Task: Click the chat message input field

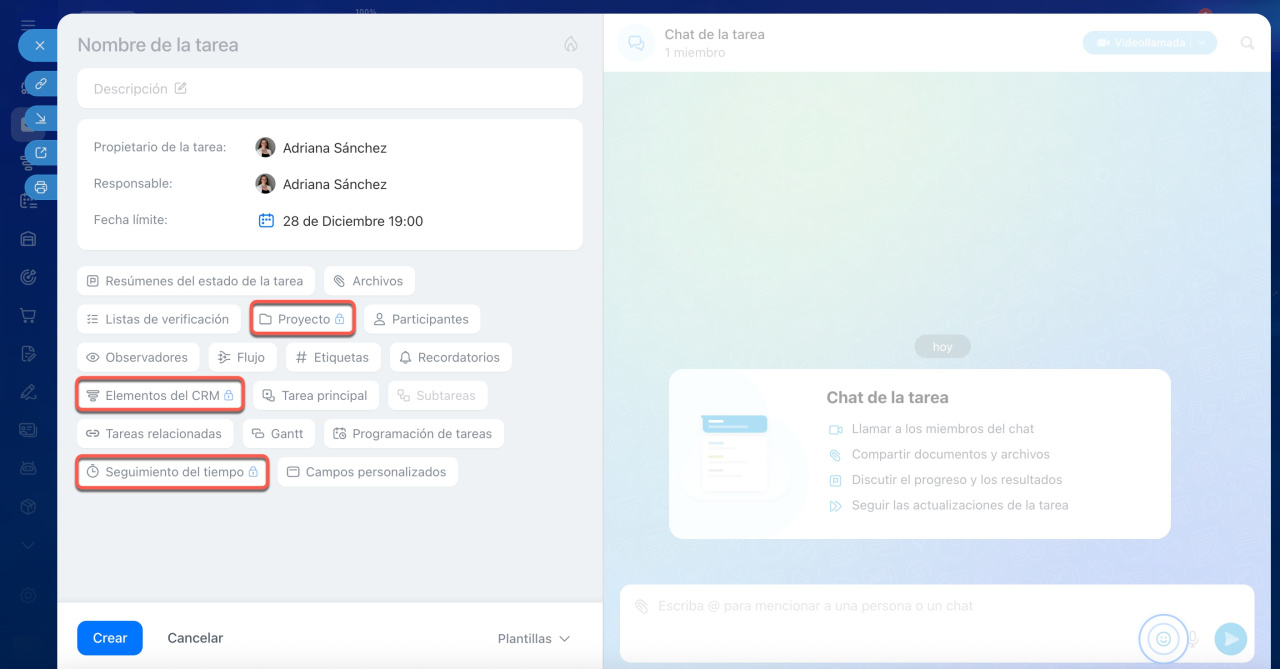Action: [880, 606]
